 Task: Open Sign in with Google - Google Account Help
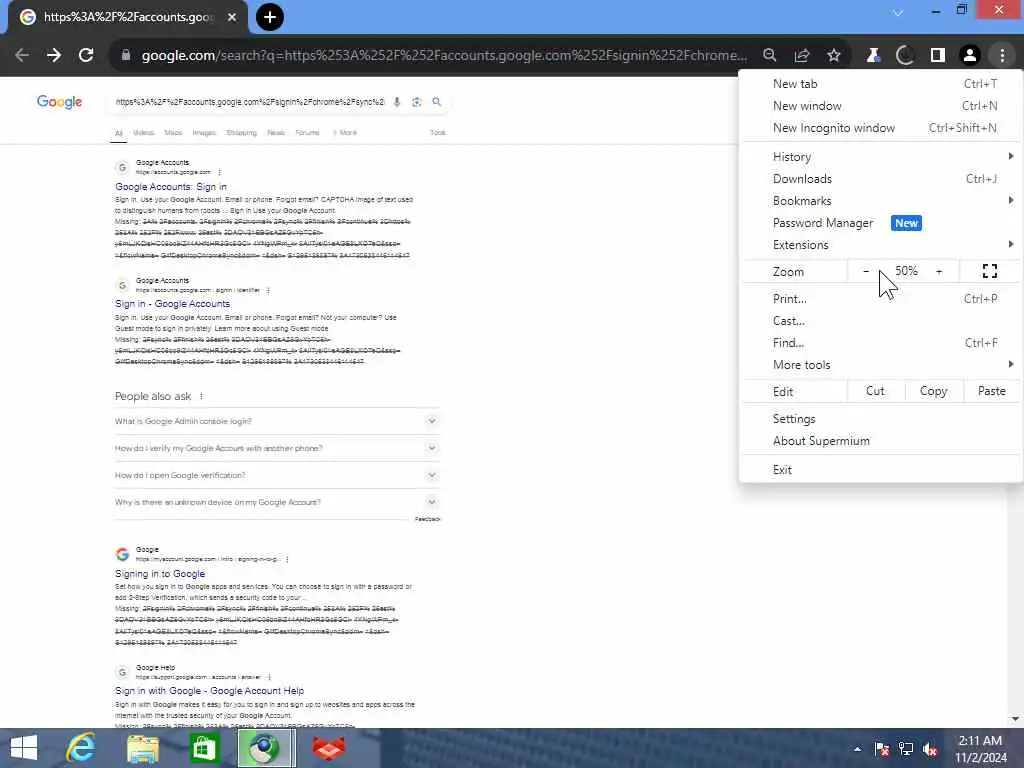210,691
